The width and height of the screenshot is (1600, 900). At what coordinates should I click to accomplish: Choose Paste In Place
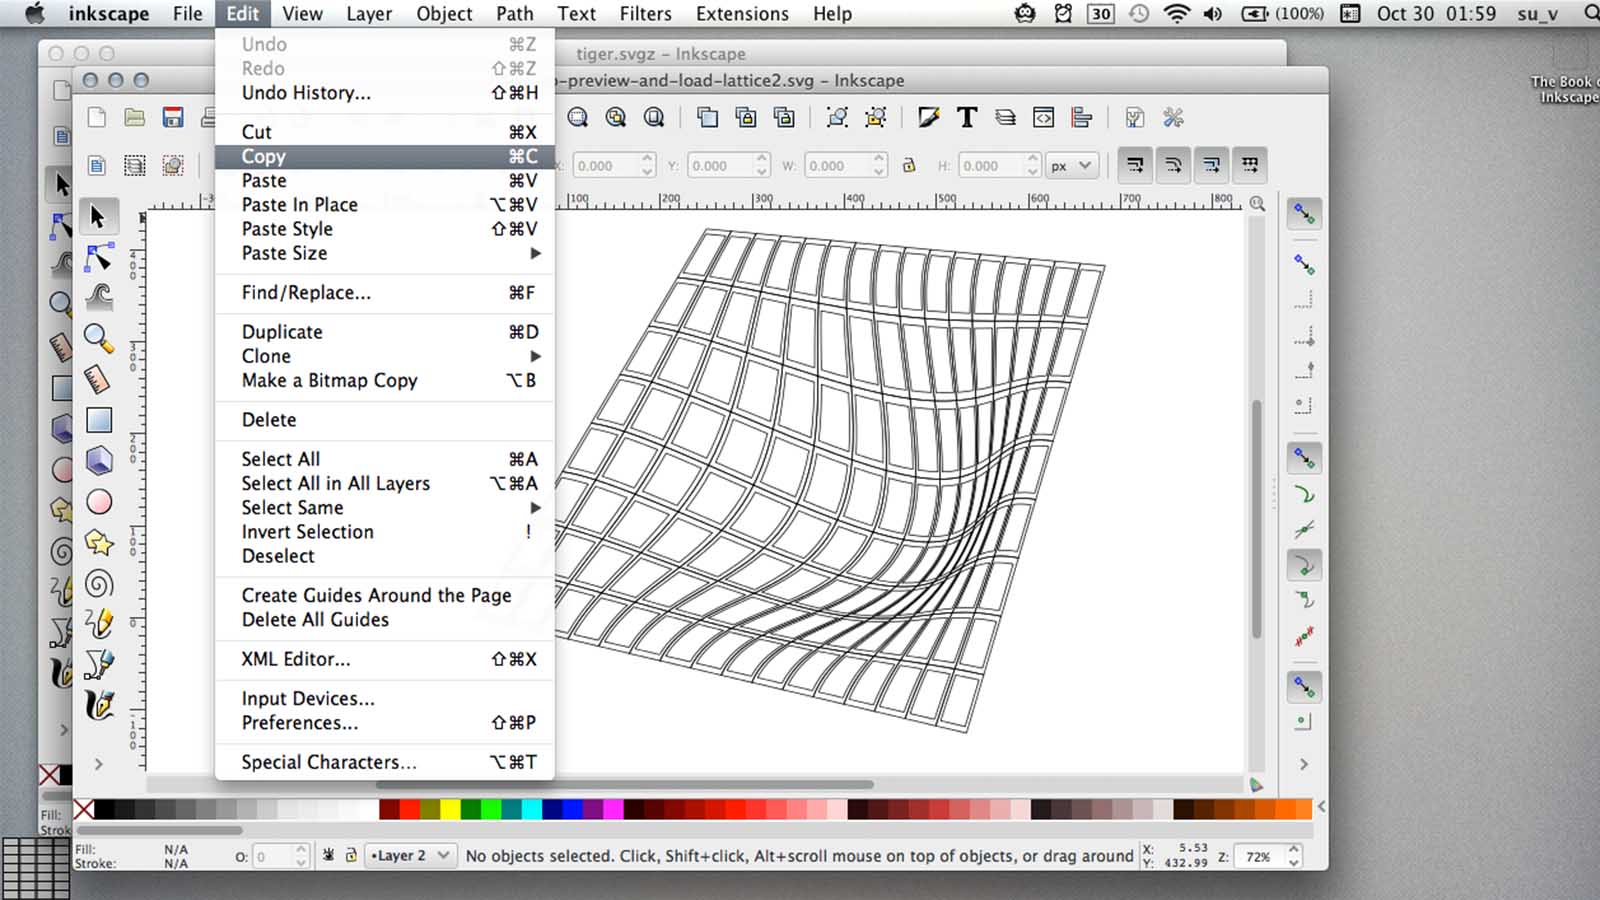coord(385,204)
